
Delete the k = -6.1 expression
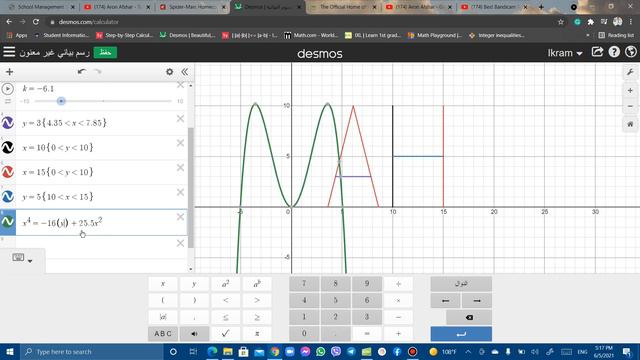point(180,85)
